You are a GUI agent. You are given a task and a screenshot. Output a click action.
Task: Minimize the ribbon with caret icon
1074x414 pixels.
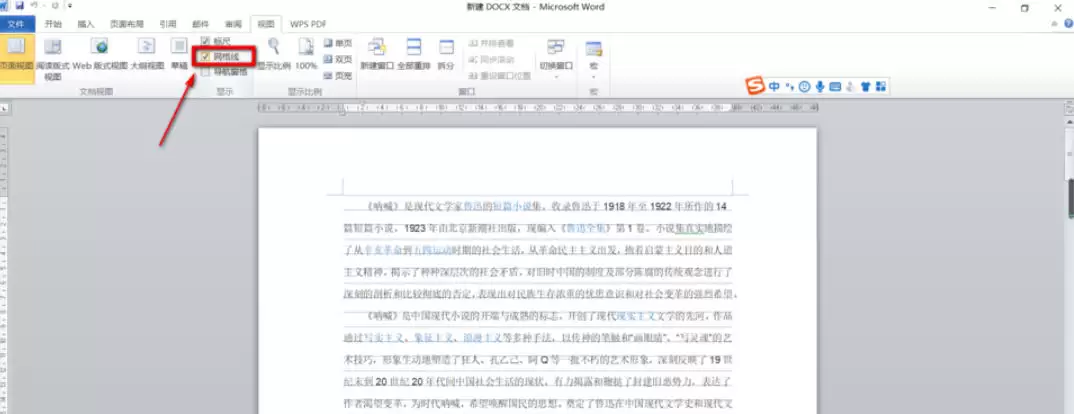(x=1054, y=23)
